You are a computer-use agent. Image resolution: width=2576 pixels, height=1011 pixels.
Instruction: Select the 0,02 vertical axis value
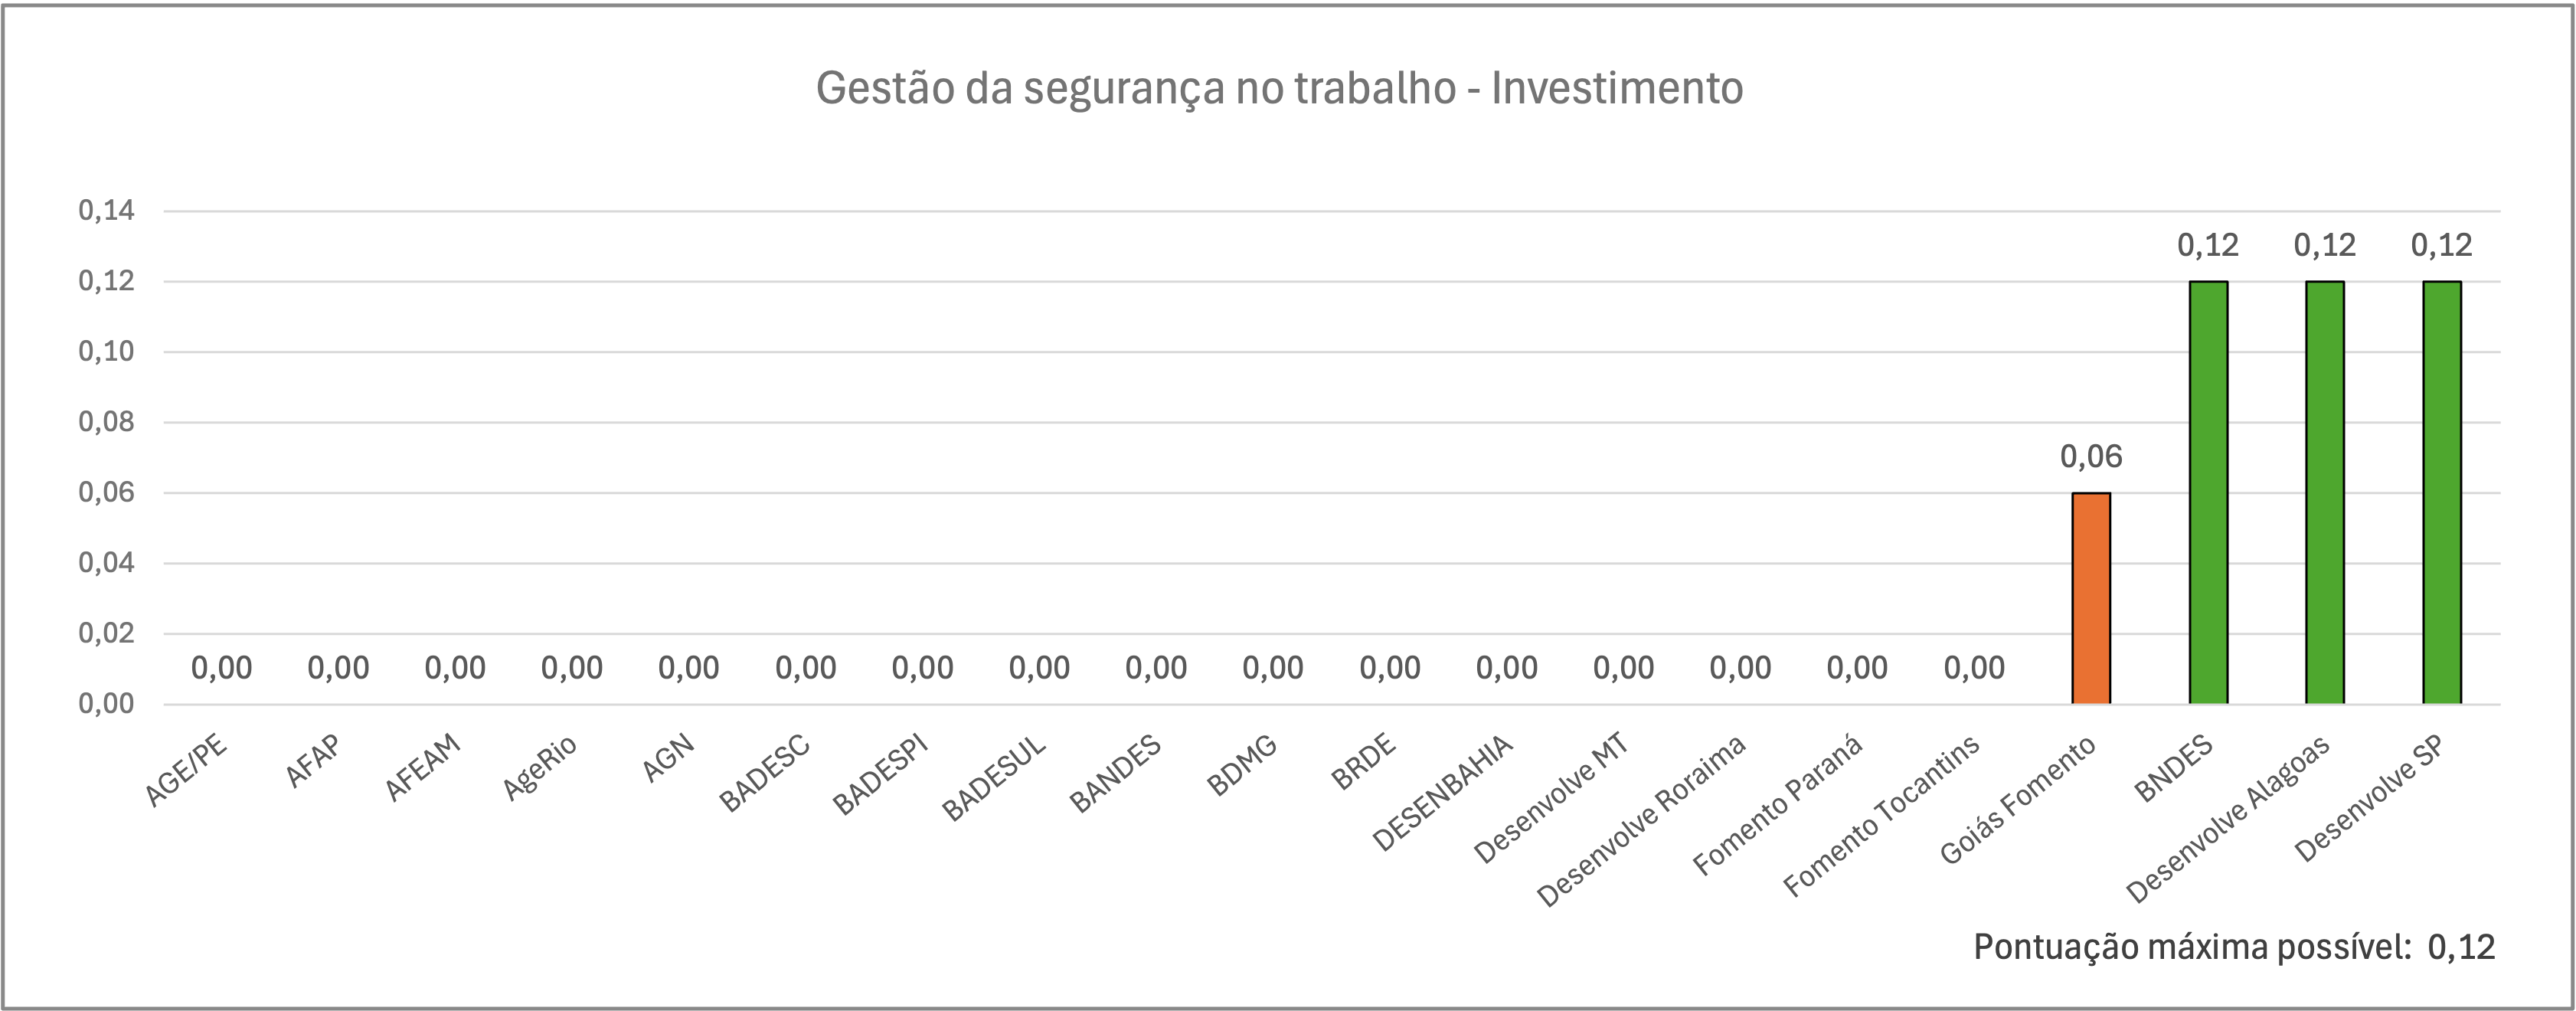coord(106,633)
